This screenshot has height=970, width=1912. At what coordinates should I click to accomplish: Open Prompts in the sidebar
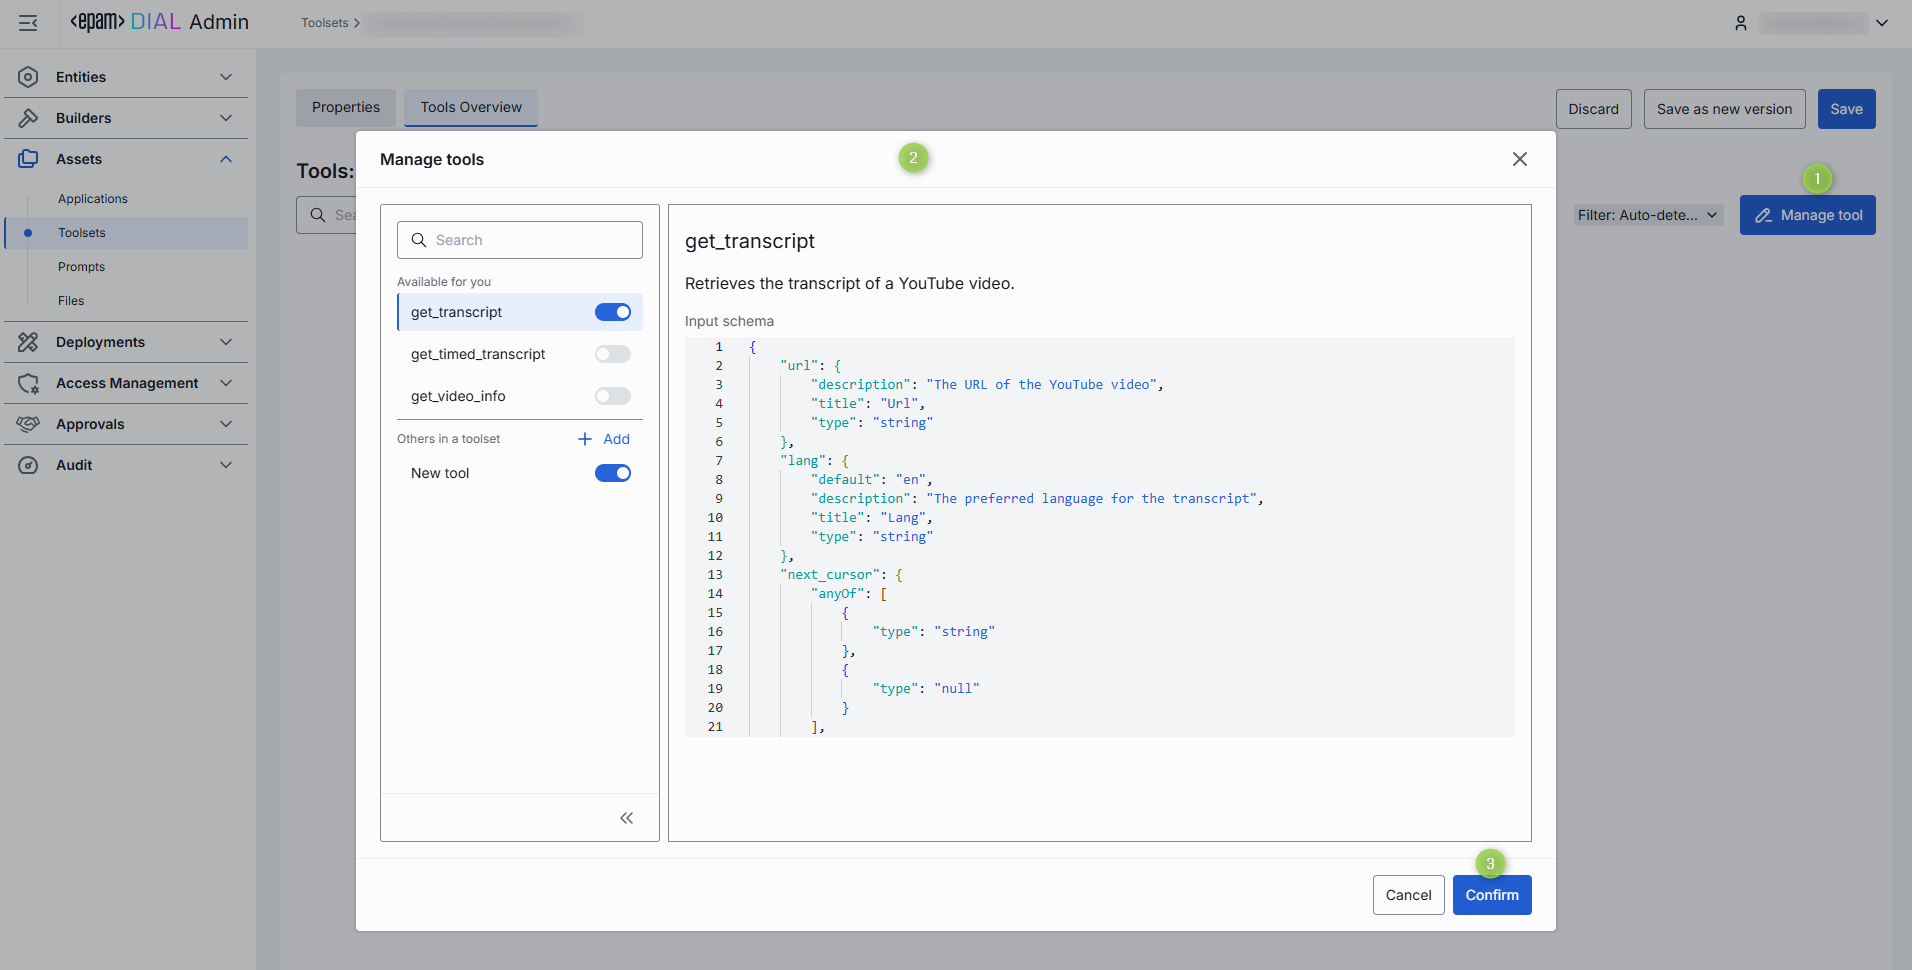click(x=81, y=267)
